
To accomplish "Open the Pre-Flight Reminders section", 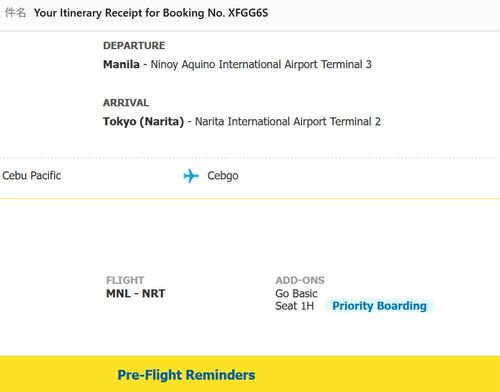I will click(186, 375).
